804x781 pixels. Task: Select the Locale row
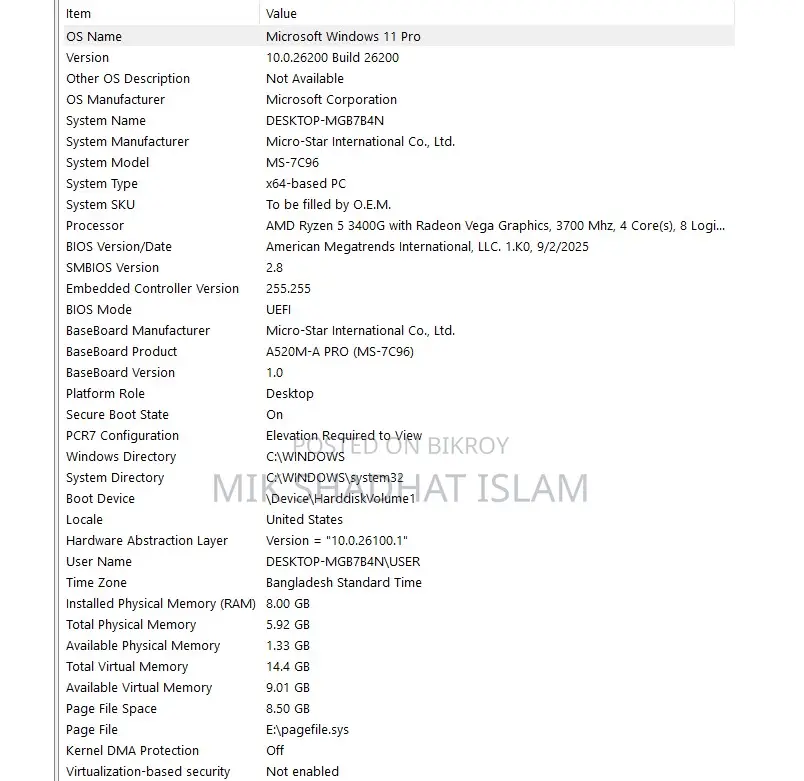pos(399,520)
